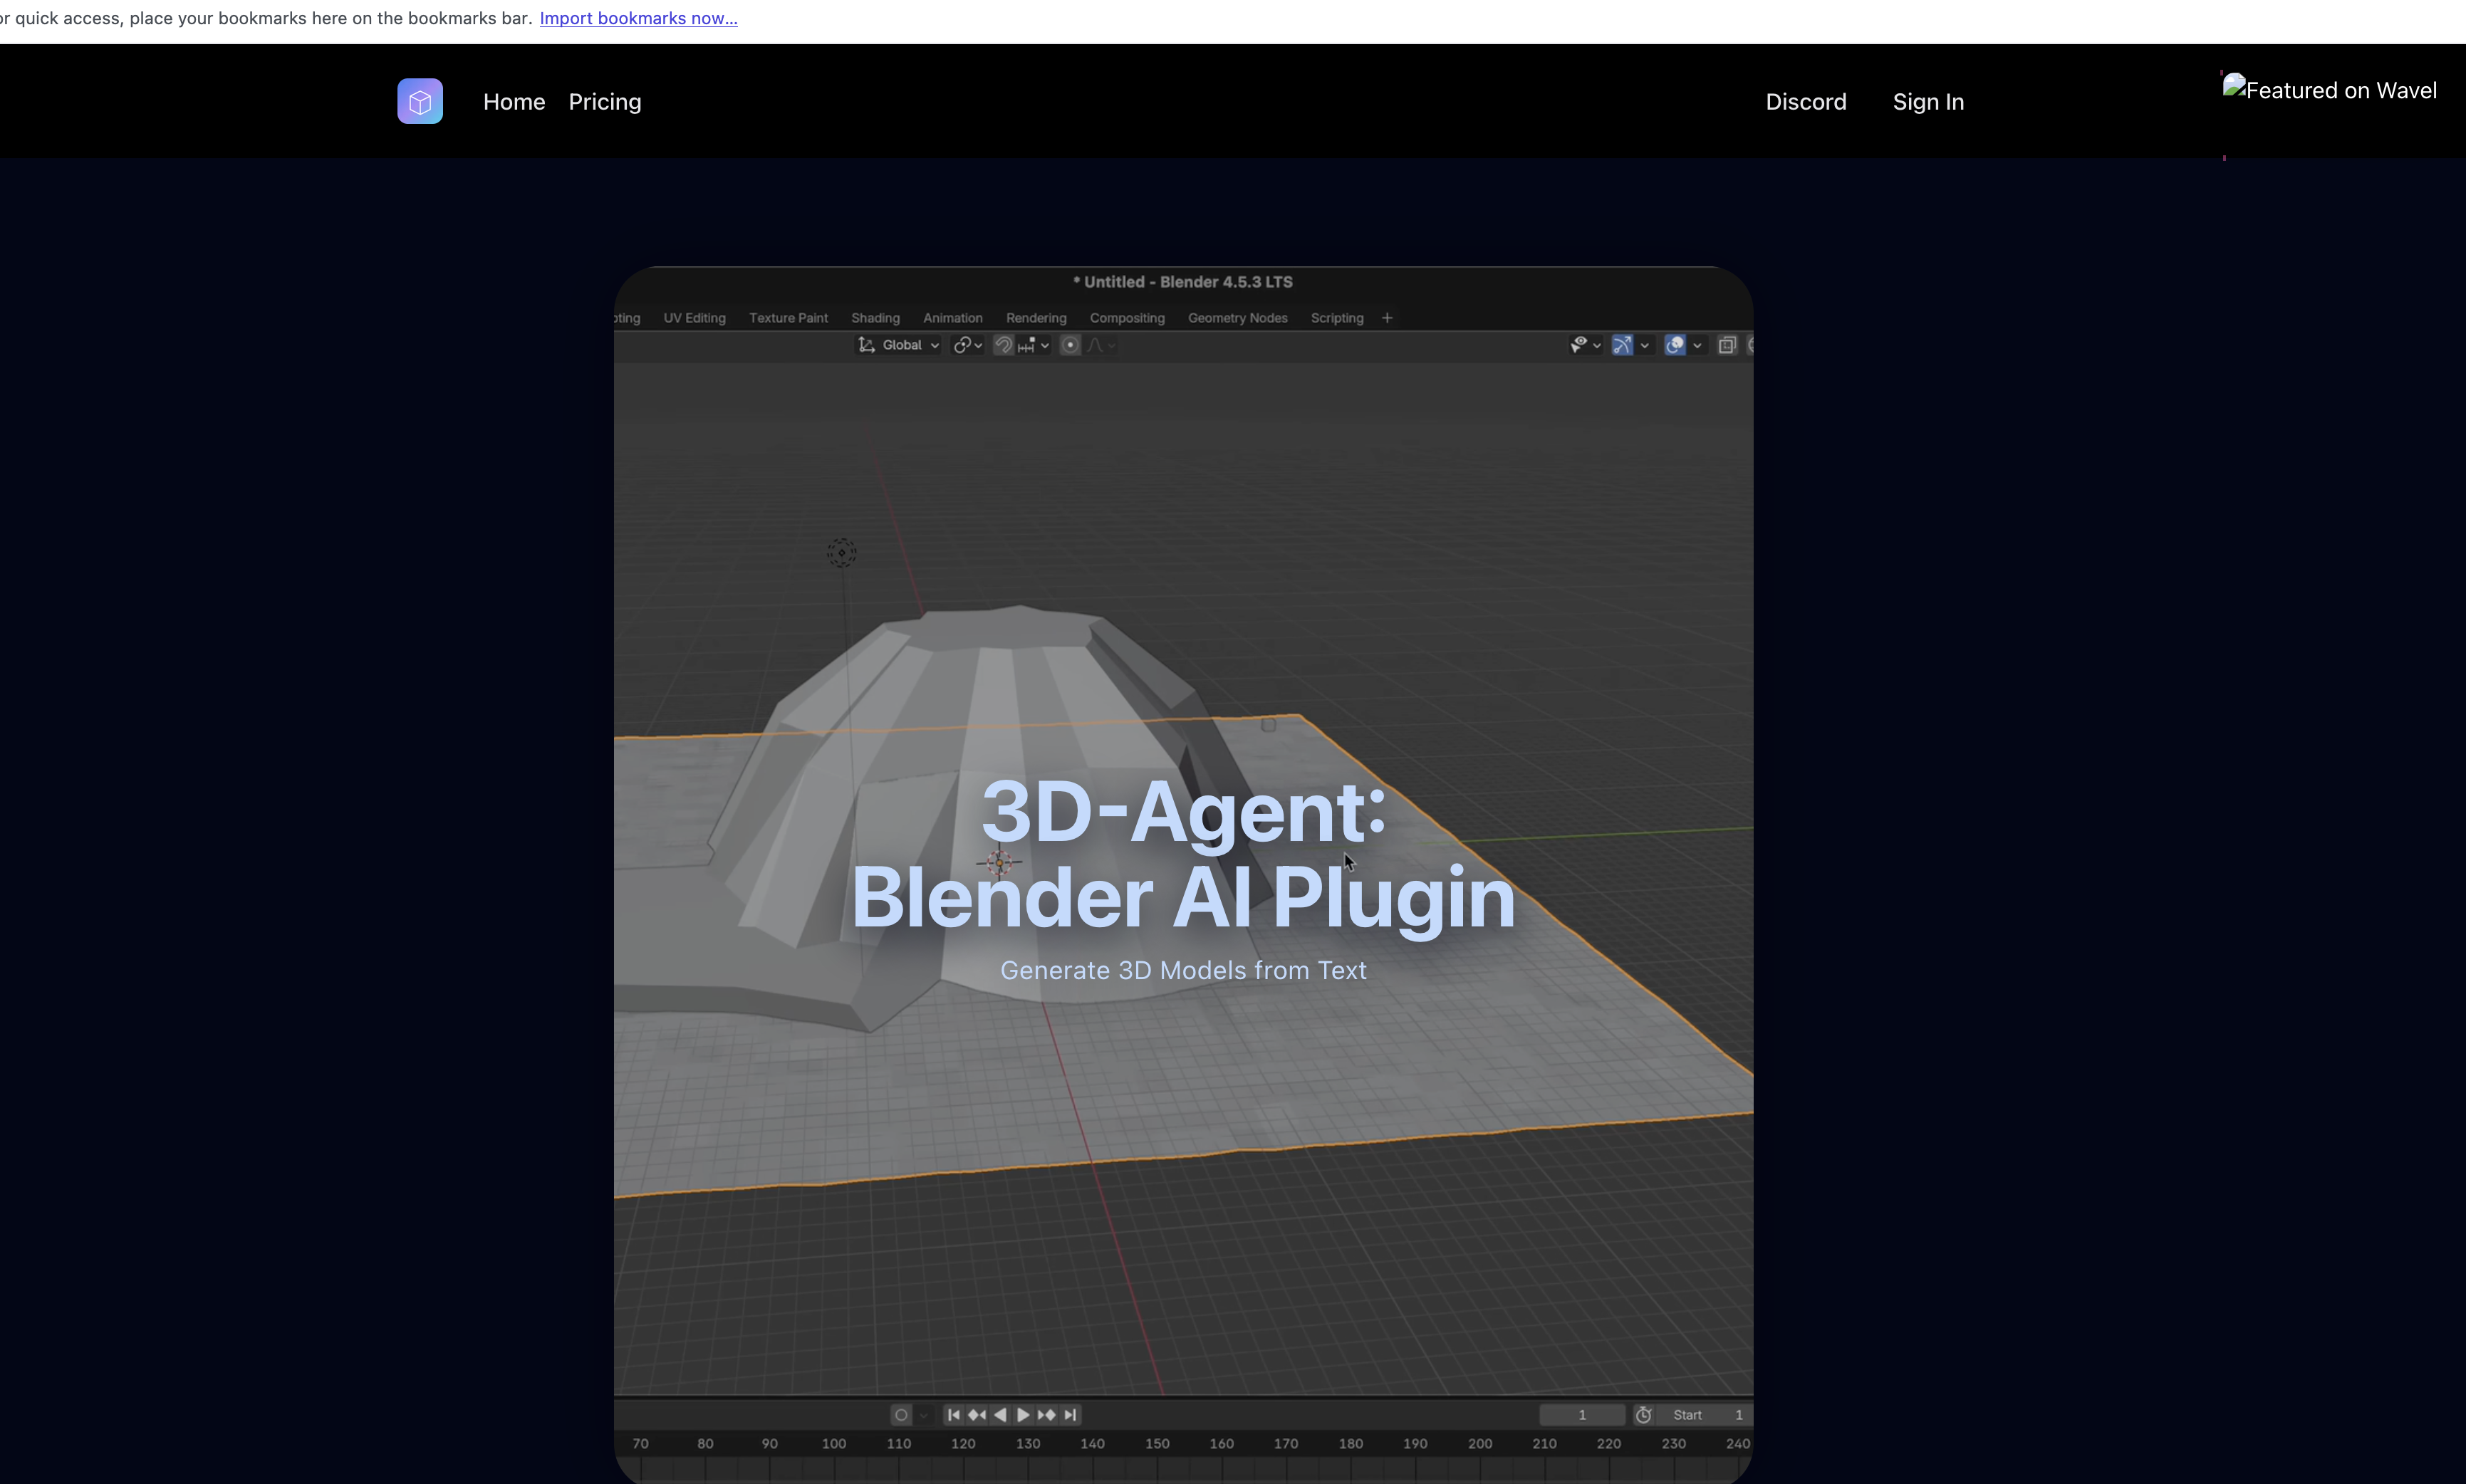Enable proportional editing mode

pyautogui.click(x=1071, y=344)
